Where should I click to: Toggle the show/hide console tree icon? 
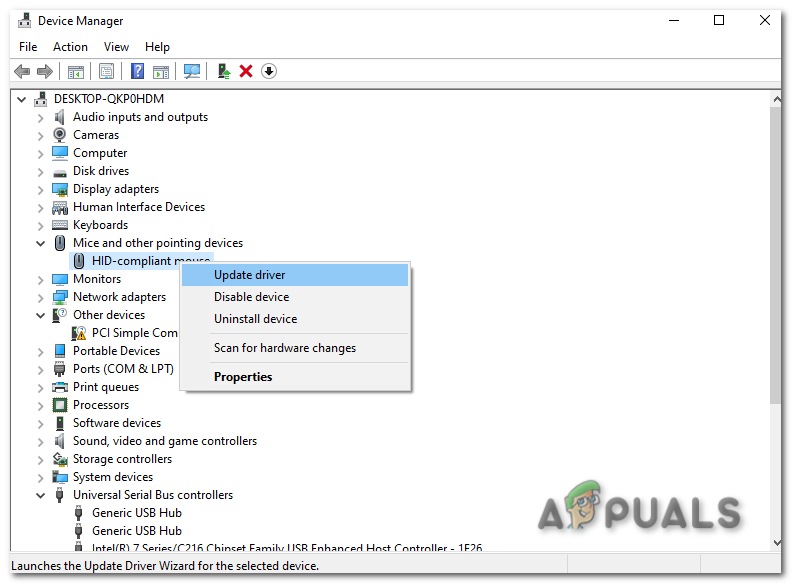(76, 72)
